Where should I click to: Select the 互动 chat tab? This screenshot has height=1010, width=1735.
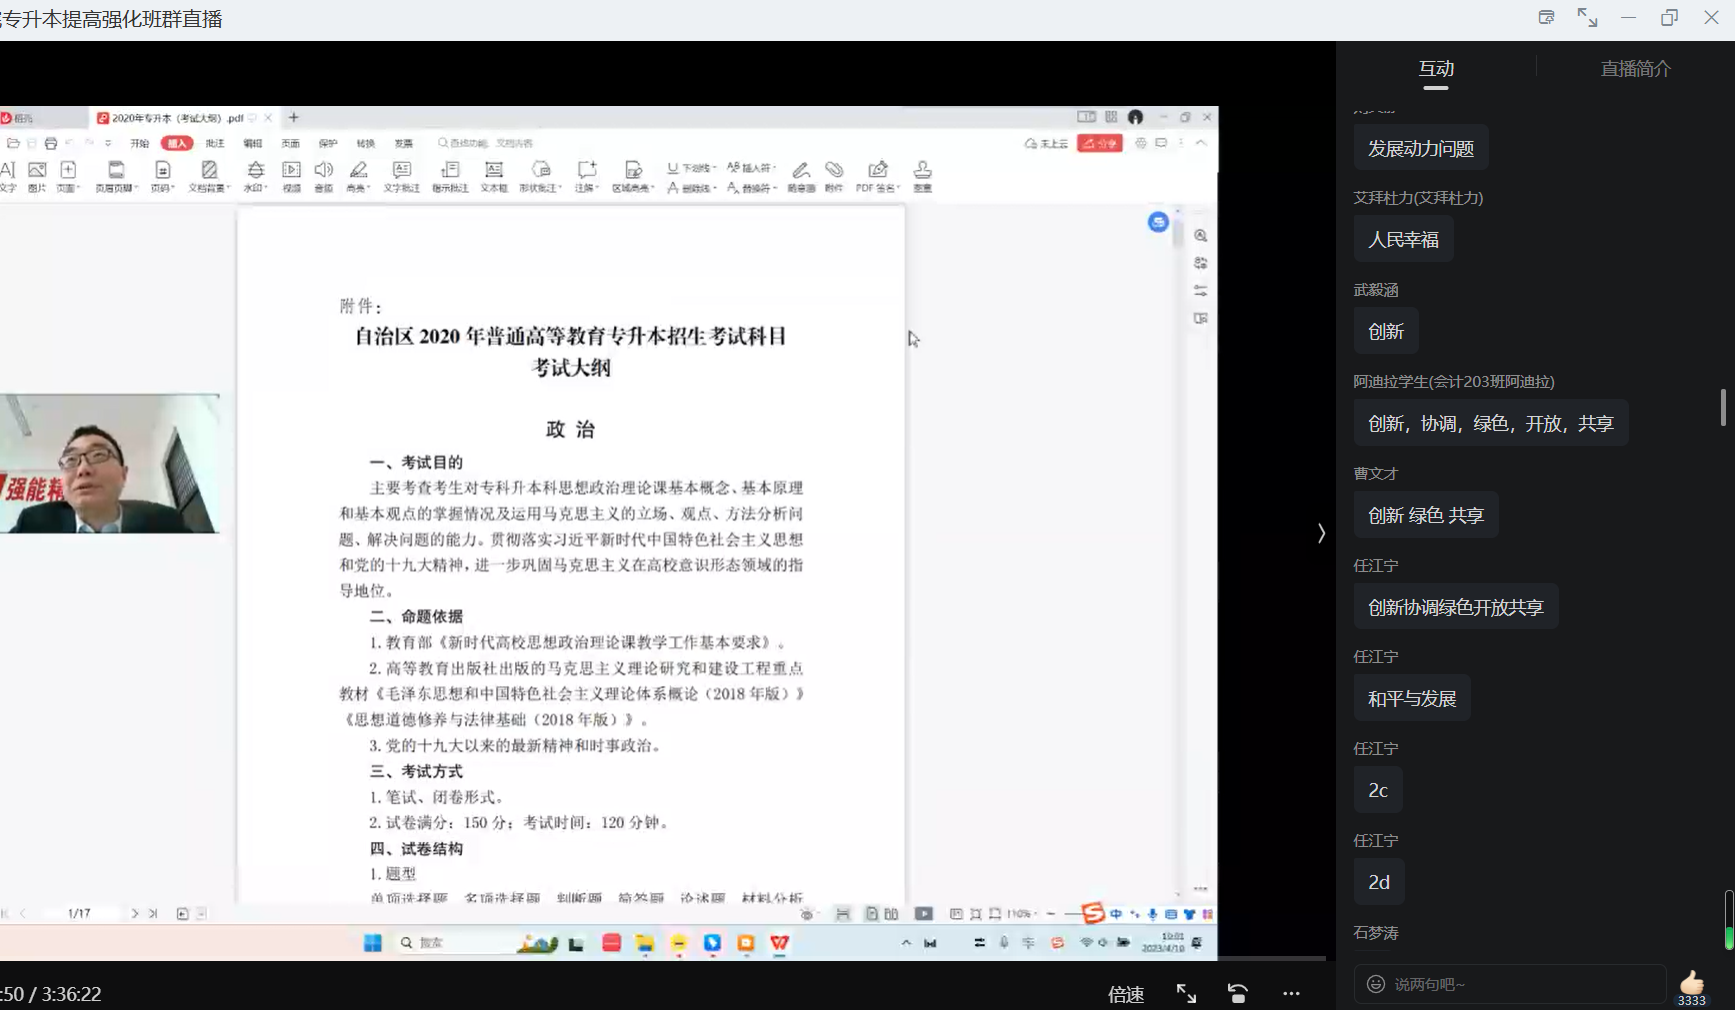(x=1436, y=69)
